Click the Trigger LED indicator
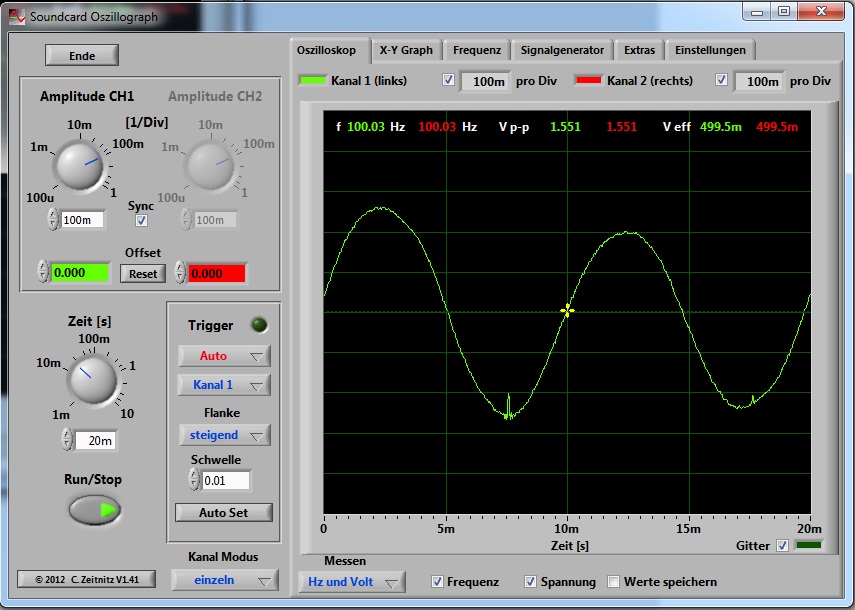The width and height of the screenshot is (855, 610). (258, 325)
